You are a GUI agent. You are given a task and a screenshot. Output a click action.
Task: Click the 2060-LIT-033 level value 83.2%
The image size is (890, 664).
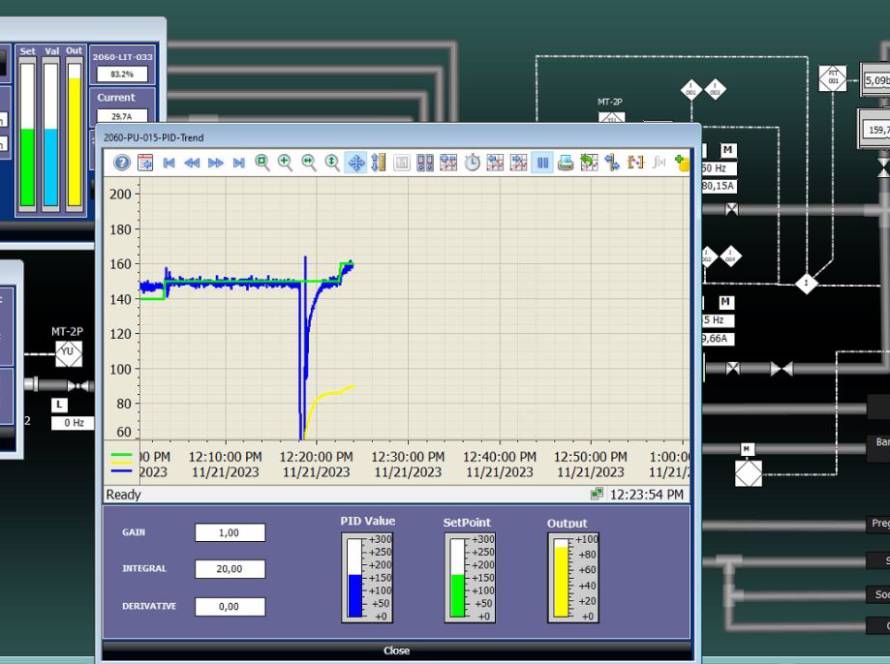(122, 74)
